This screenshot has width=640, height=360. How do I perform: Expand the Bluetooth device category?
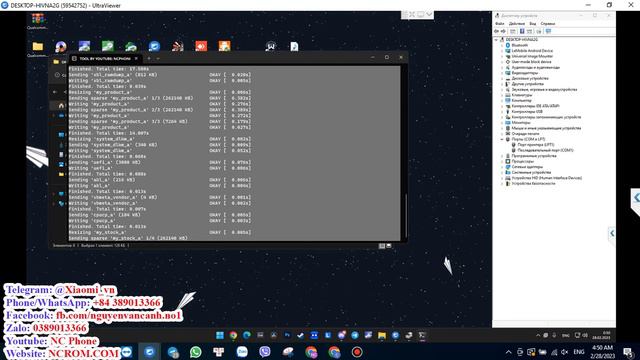(x=502, y=45)
